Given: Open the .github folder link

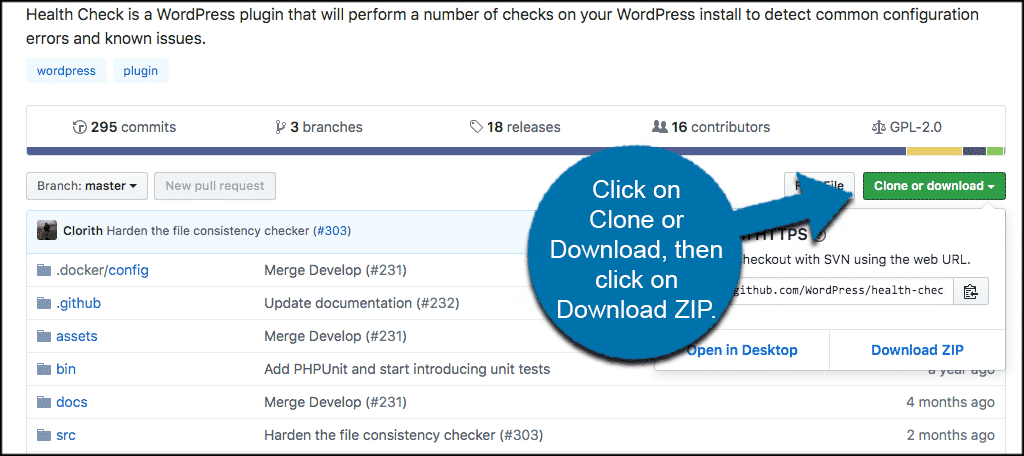Looking at the screenshot, I should [78, 303].
